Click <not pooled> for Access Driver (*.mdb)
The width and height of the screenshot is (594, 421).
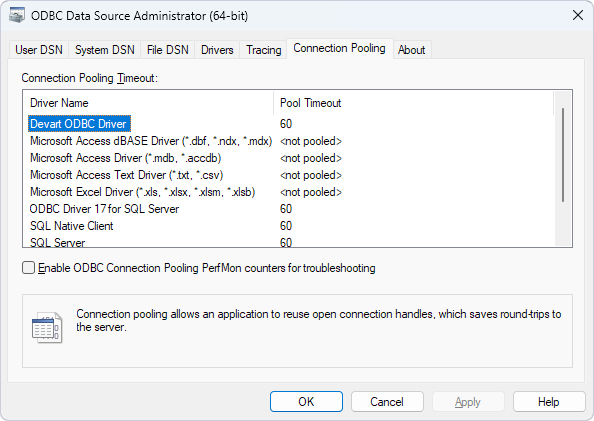311,158
